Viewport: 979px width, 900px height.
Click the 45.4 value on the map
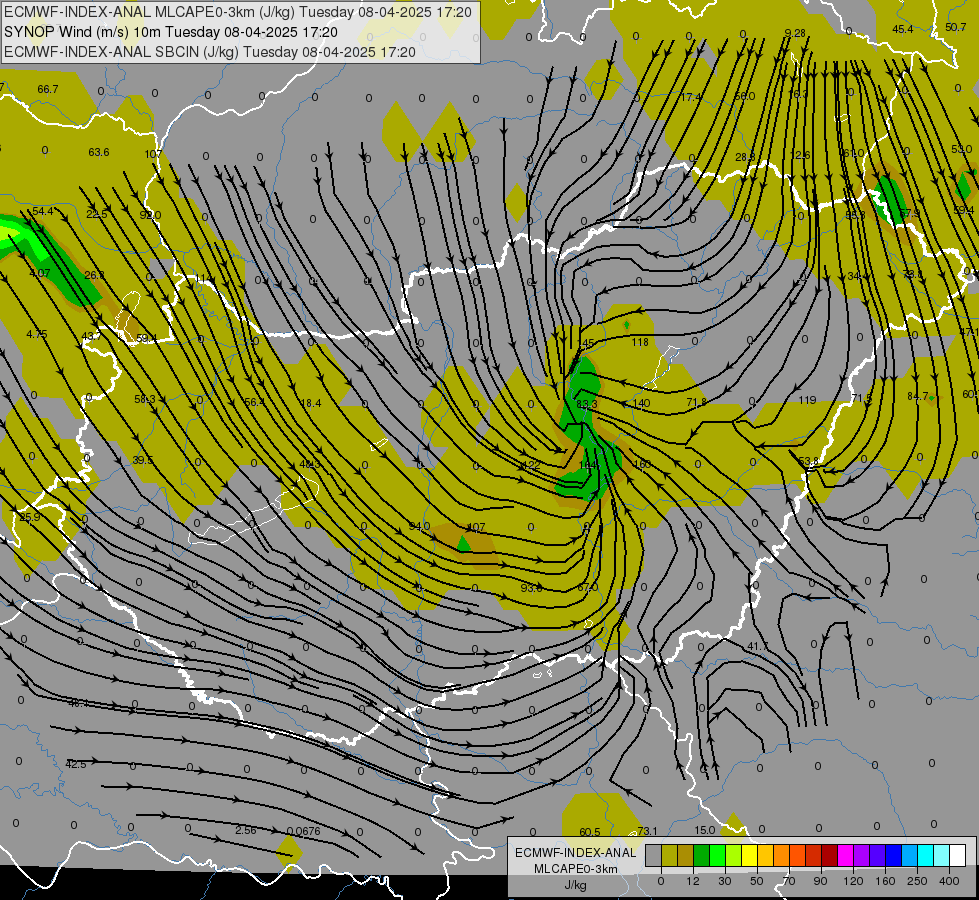(902, 29)
